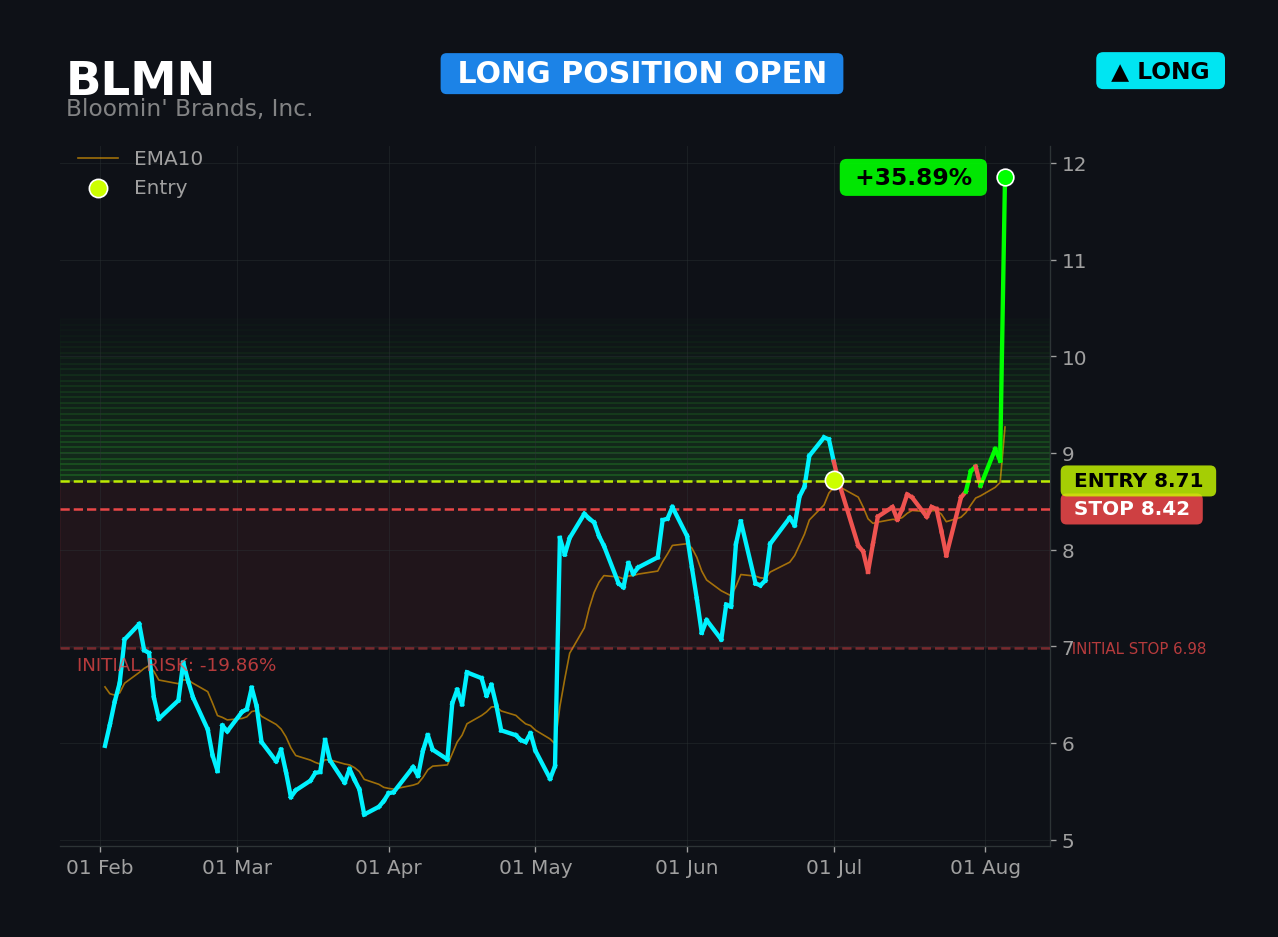Click the 6 price axis label
Viewport: 1278px width, 937px height.
pyautogui.click(x=1068, y=744)
